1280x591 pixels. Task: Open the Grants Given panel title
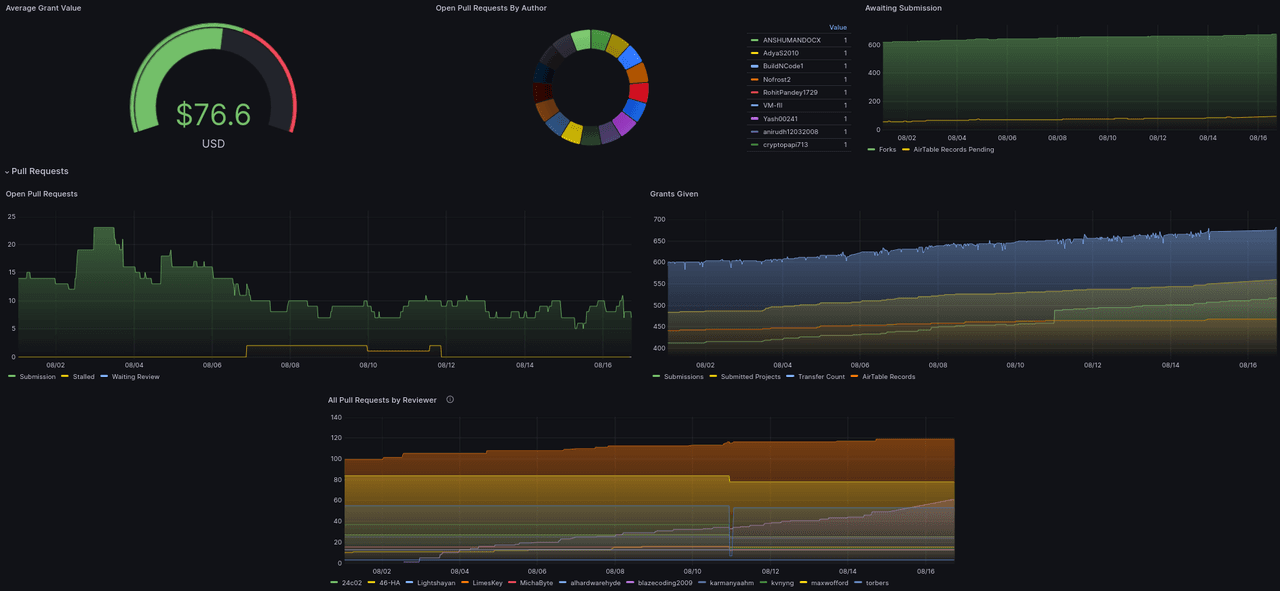coord(674,194)
